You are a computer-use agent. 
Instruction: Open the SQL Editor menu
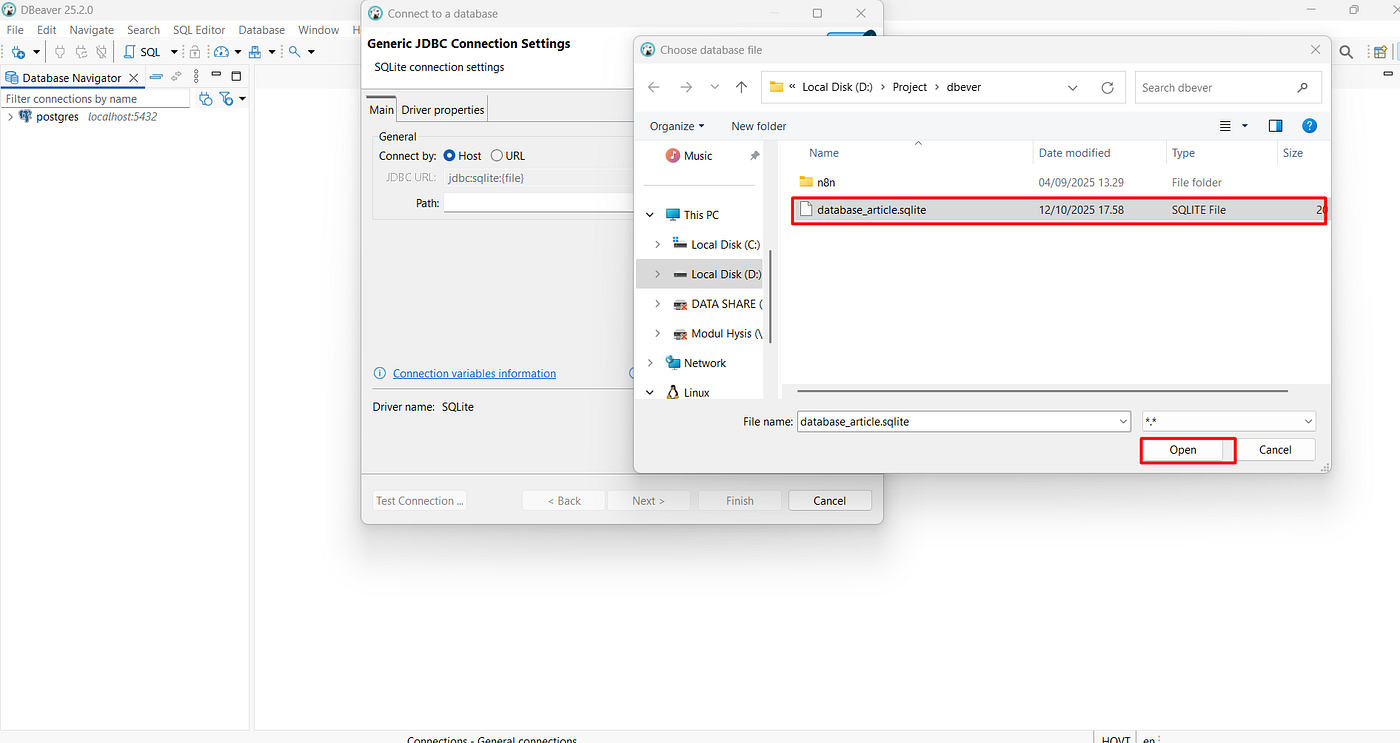[199, 30]
